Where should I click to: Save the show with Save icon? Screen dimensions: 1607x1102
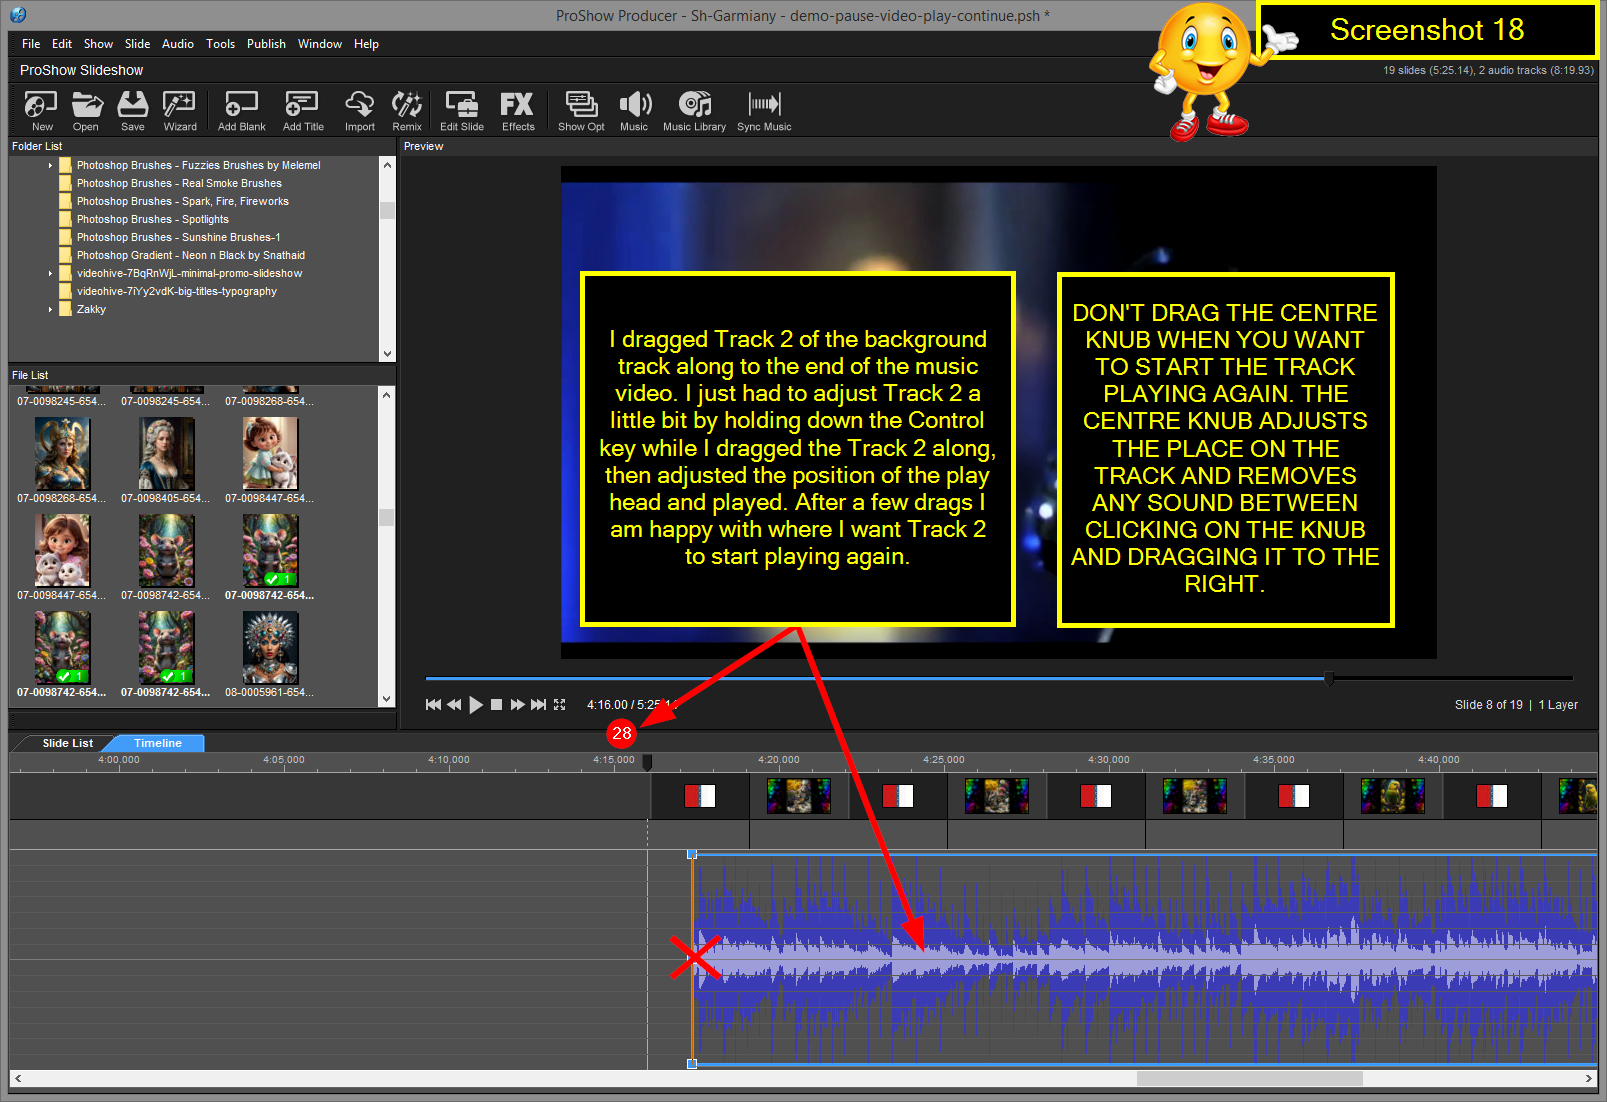tap(132, 111)
